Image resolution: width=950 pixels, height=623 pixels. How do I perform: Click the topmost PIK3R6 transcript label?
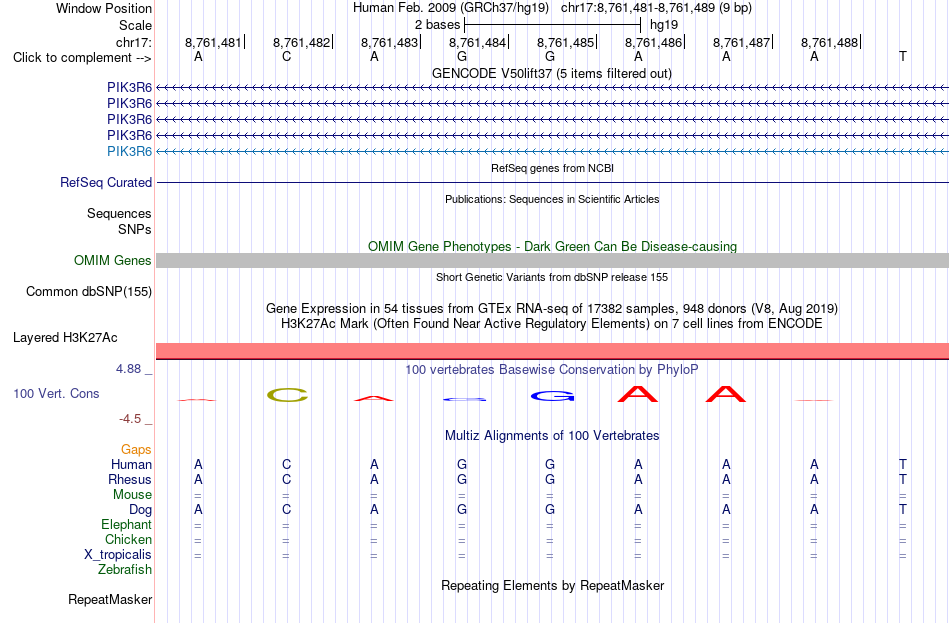coord(129,88)
